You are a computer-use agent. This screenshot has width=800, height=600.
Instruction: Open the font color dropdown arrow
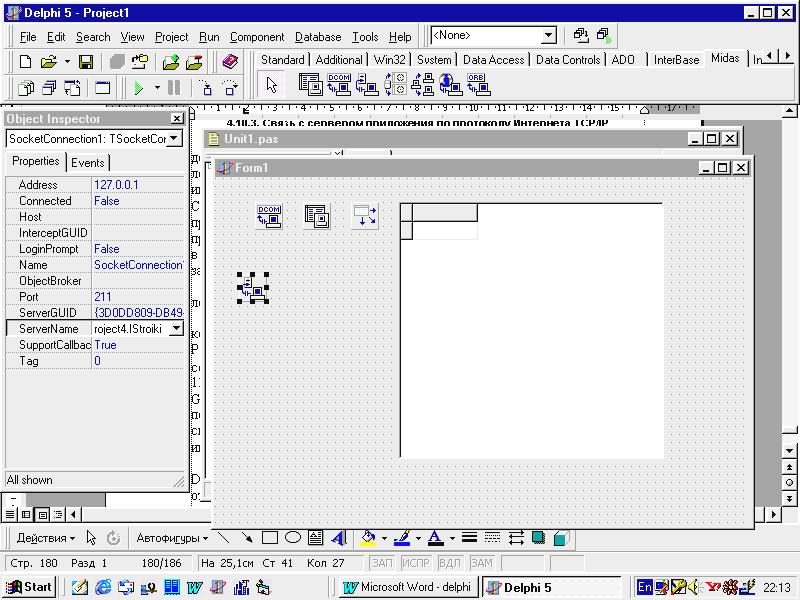coord(452,538)
